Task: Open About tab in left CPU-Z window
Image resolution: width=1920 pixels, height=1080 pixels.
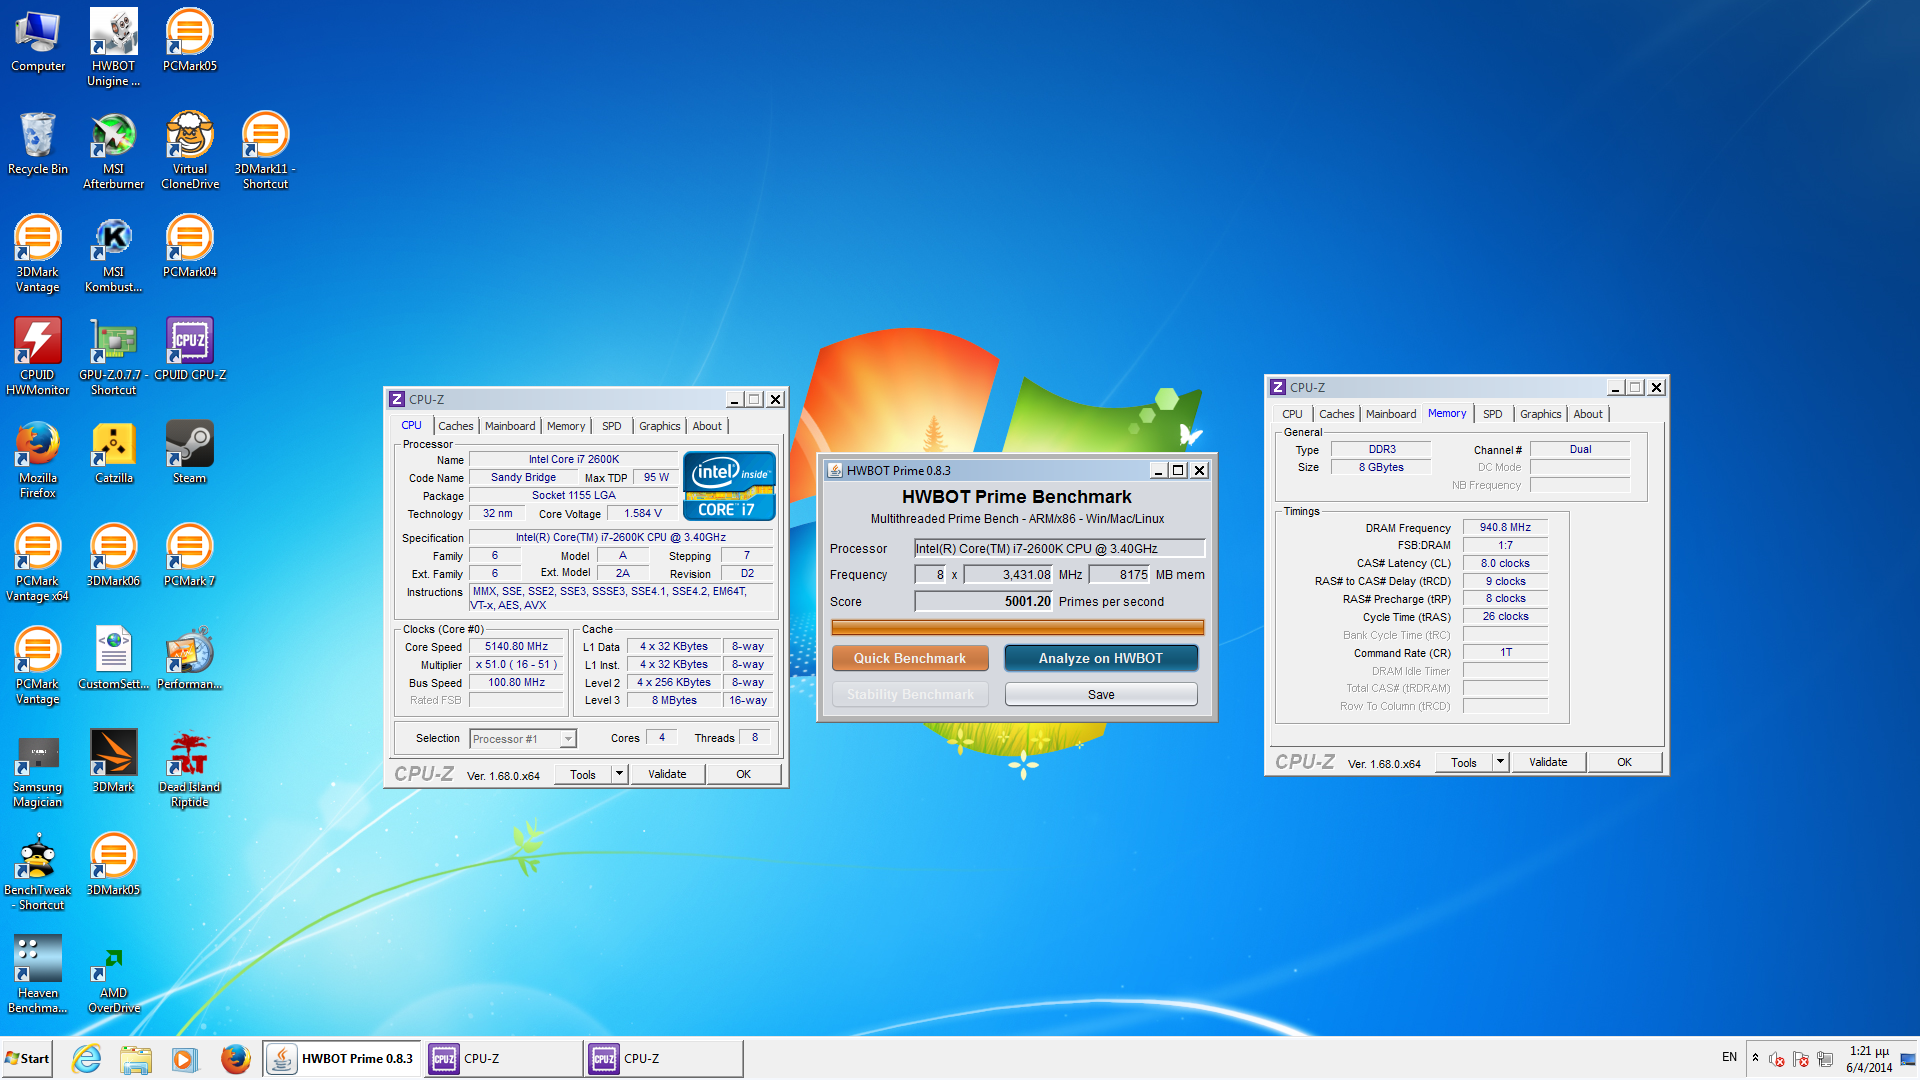Action: point(707,426)
